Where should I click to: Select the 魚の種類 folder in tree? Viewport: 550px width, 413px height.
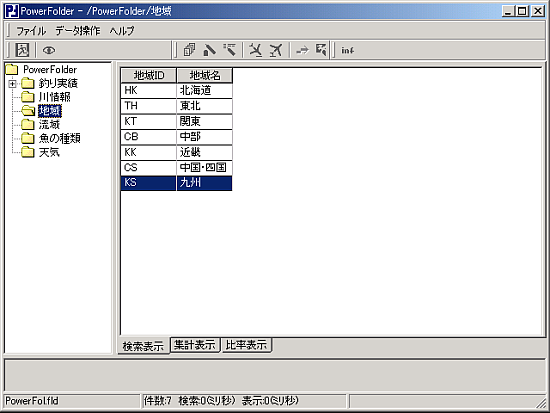pyautogui.click(x=59, y=138)
